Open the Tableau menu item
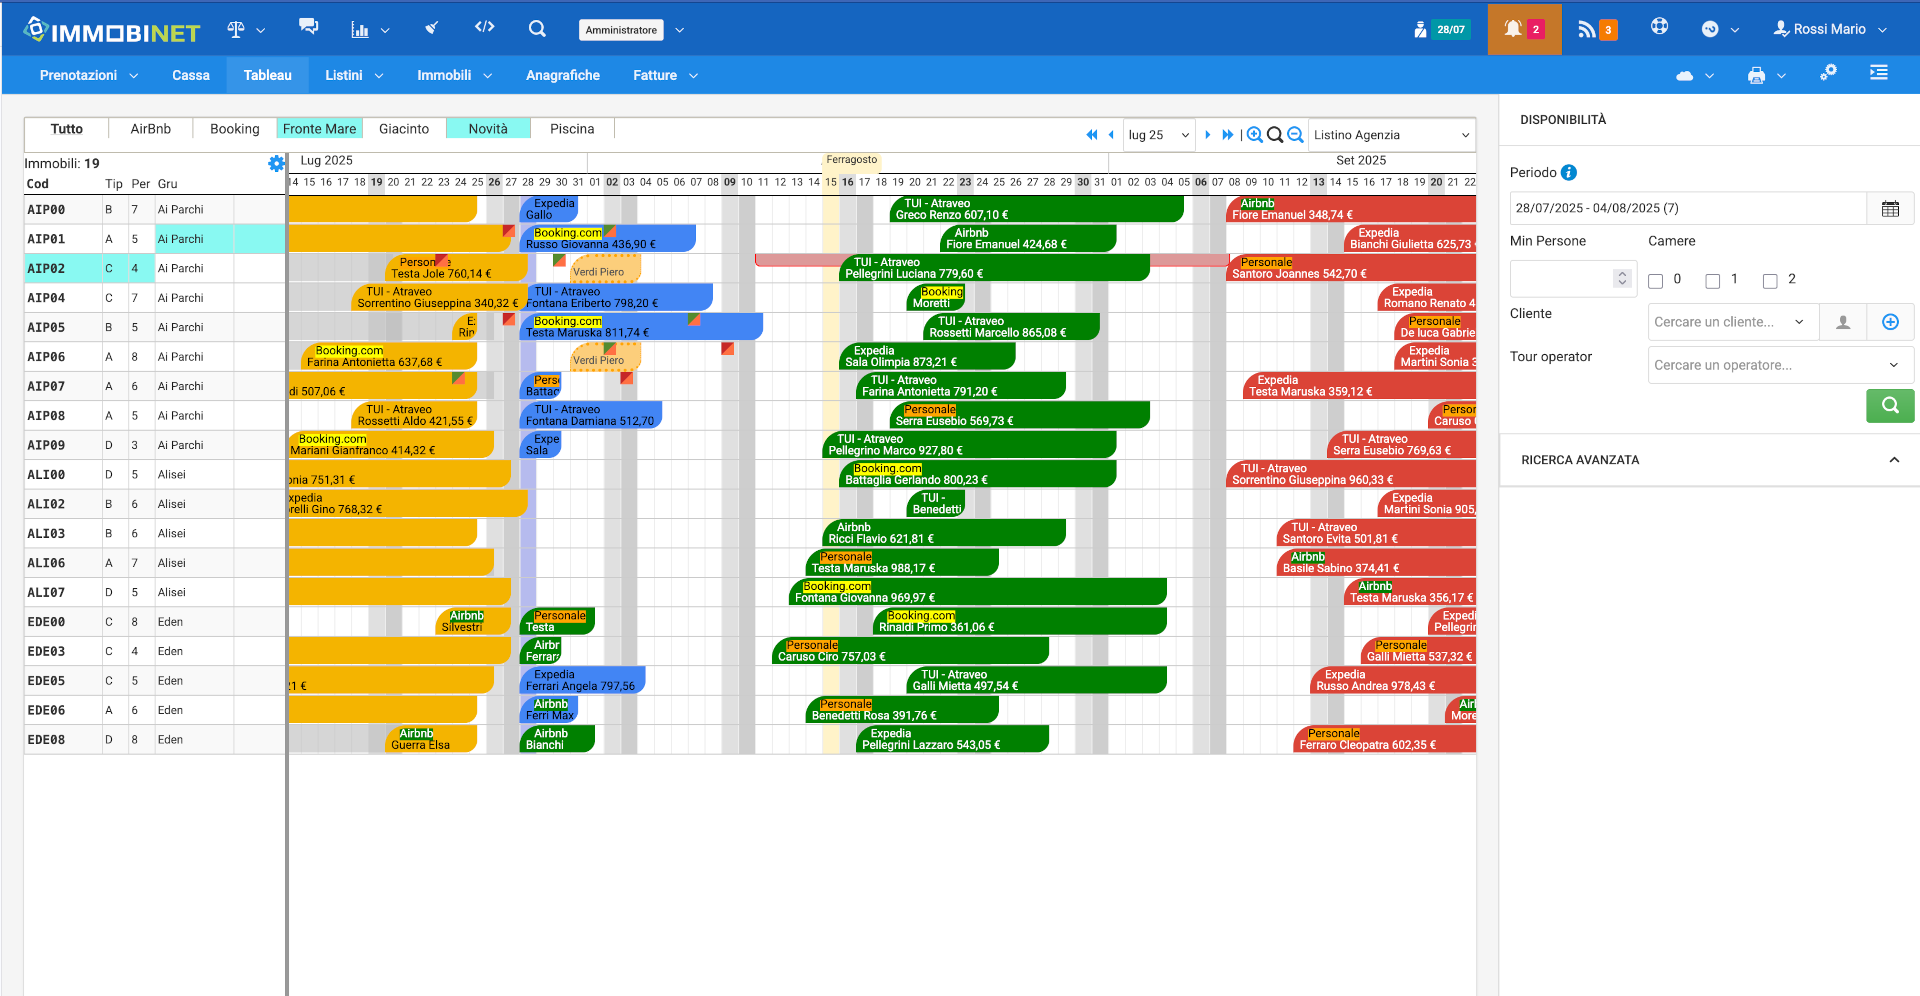The width and height of the screenshot is (1920, 996). 268,75
